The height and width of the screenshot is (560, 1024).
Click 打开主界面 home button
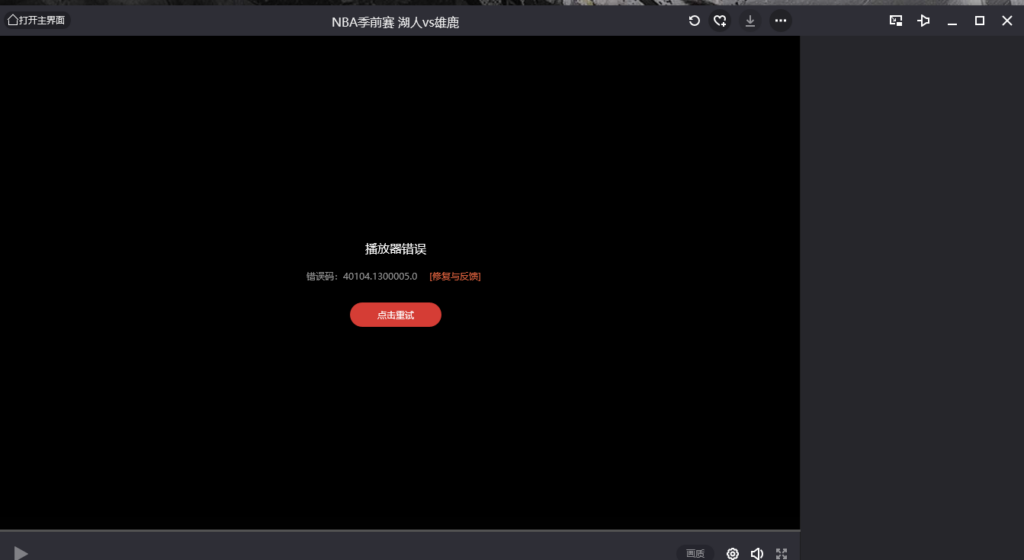(37, 20)
